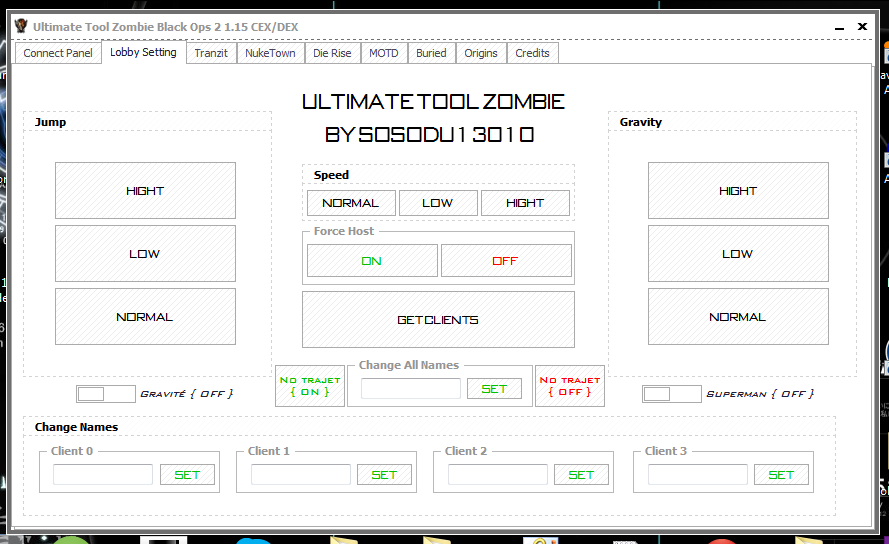Image resolution: width=889 pixels, height=544 pixels.
Task: View the Credits tab
Action: pos(532,53)
